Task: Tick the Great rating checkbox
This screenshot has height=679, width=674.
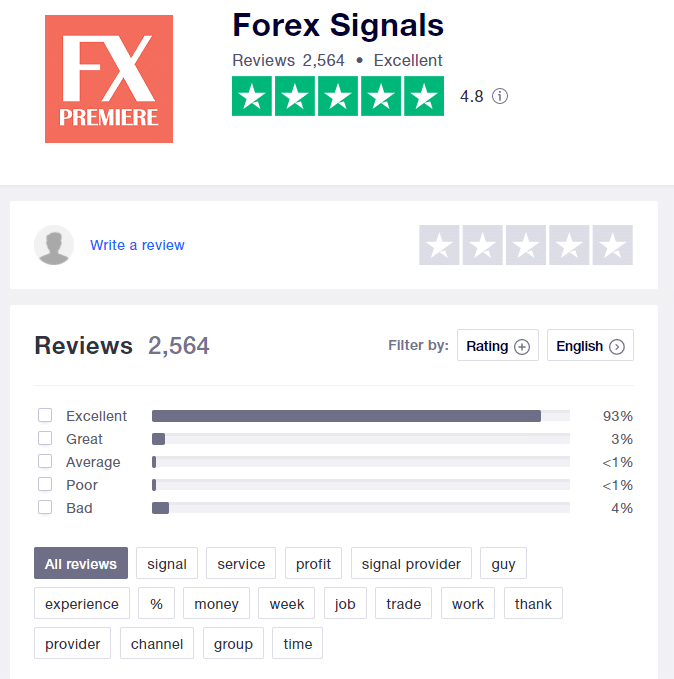Action: 45,439
